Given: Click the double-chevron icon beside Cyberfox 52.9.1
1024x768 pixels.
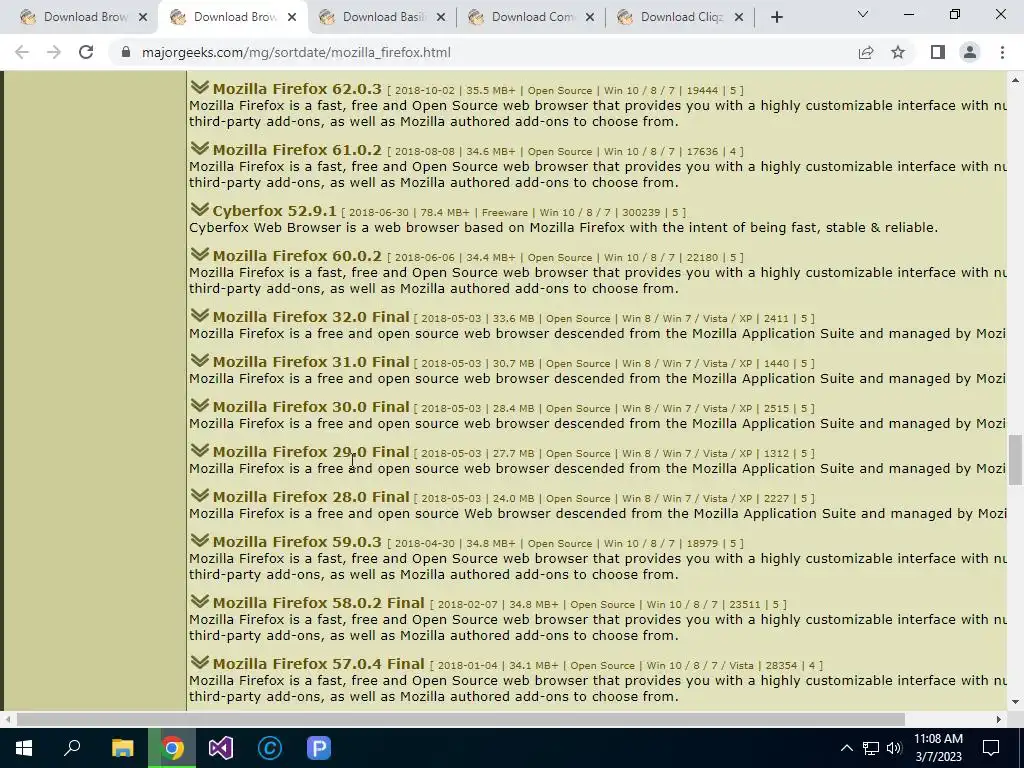Looking at the screenshot, I should coord(200,209).
